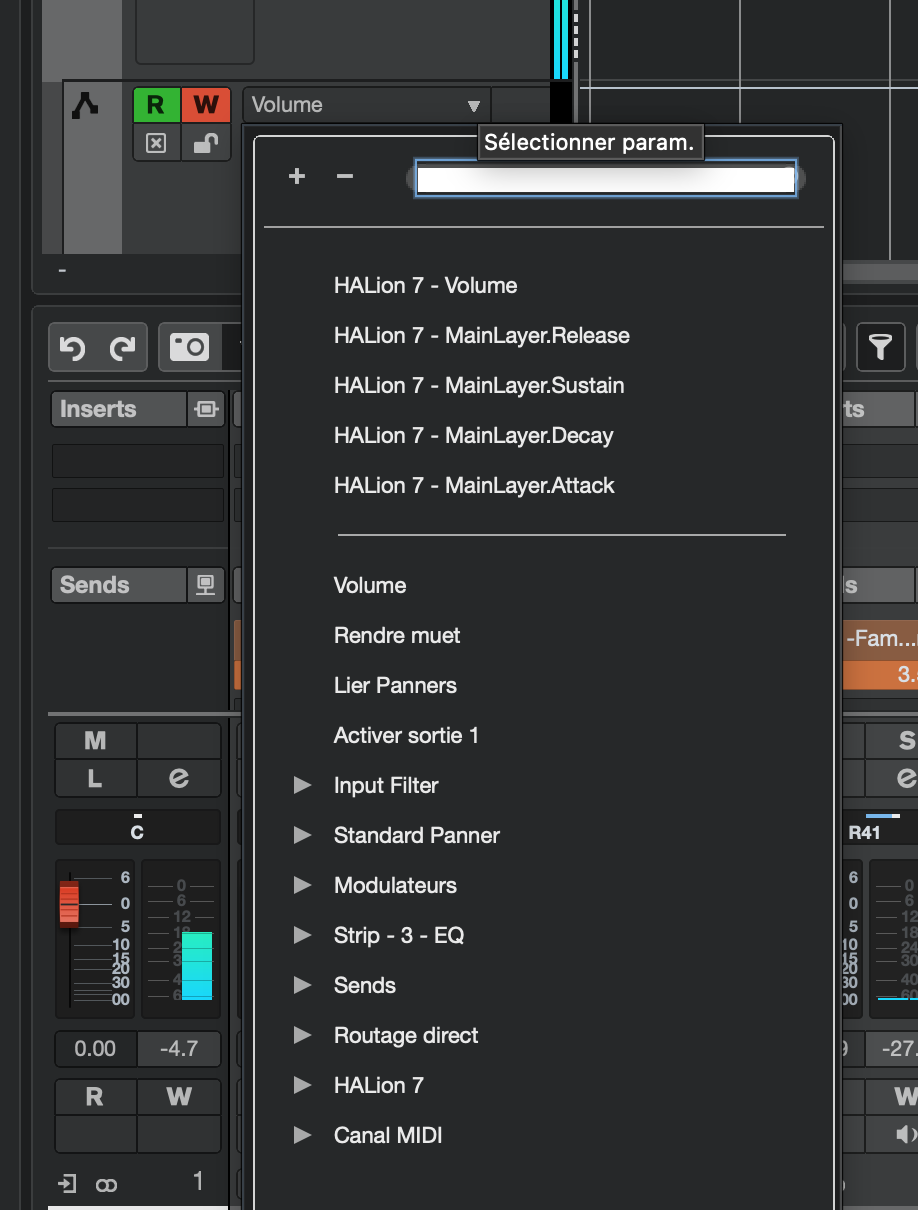Expand the Standard Panner folder

tap(302, 835)
